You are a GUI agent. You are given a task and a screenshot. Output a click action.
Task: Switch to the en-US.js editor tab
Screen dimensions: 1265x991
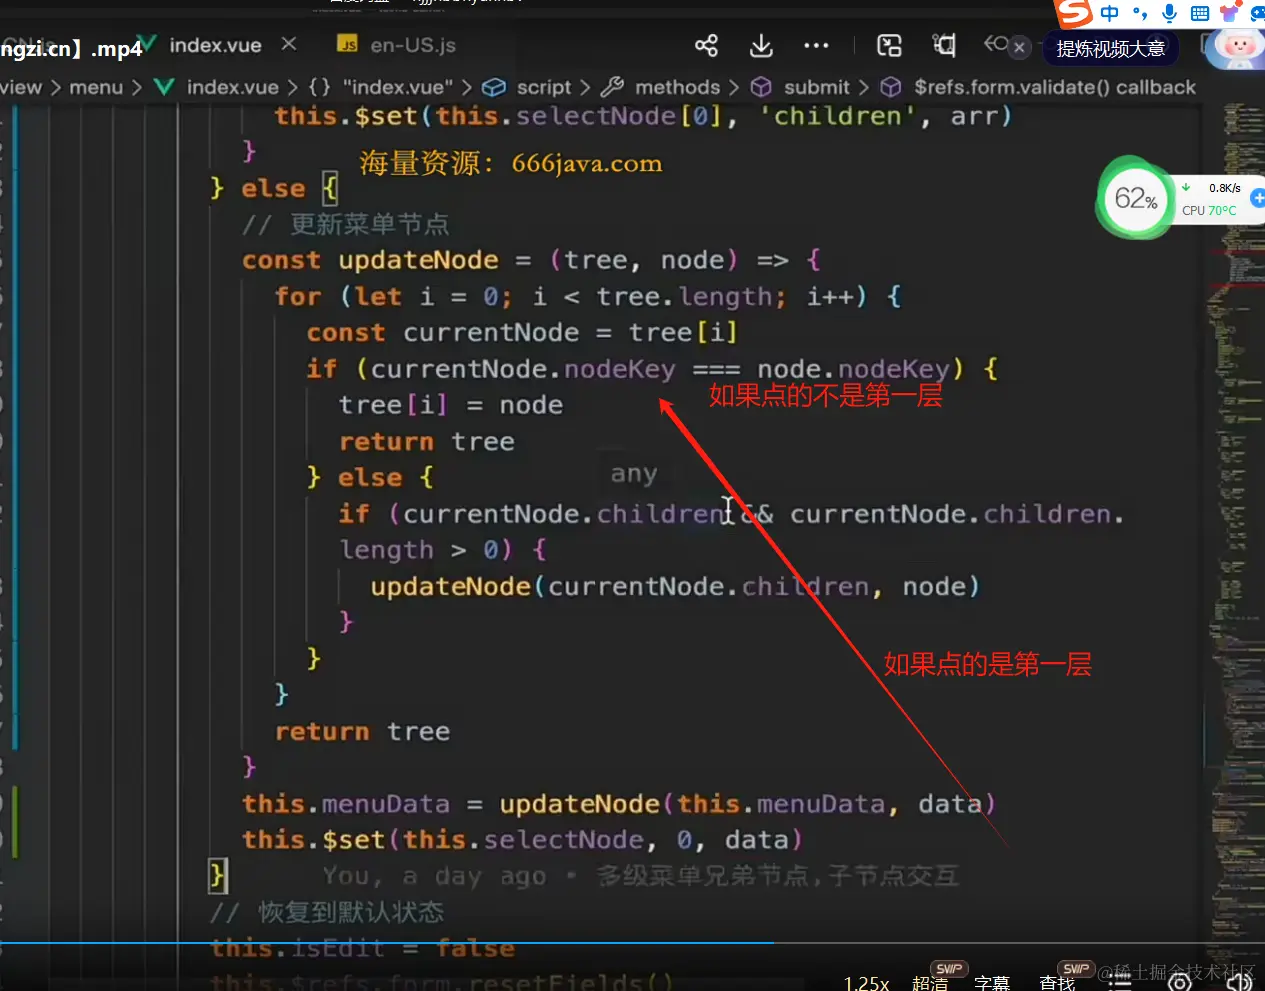coord(412,45)
